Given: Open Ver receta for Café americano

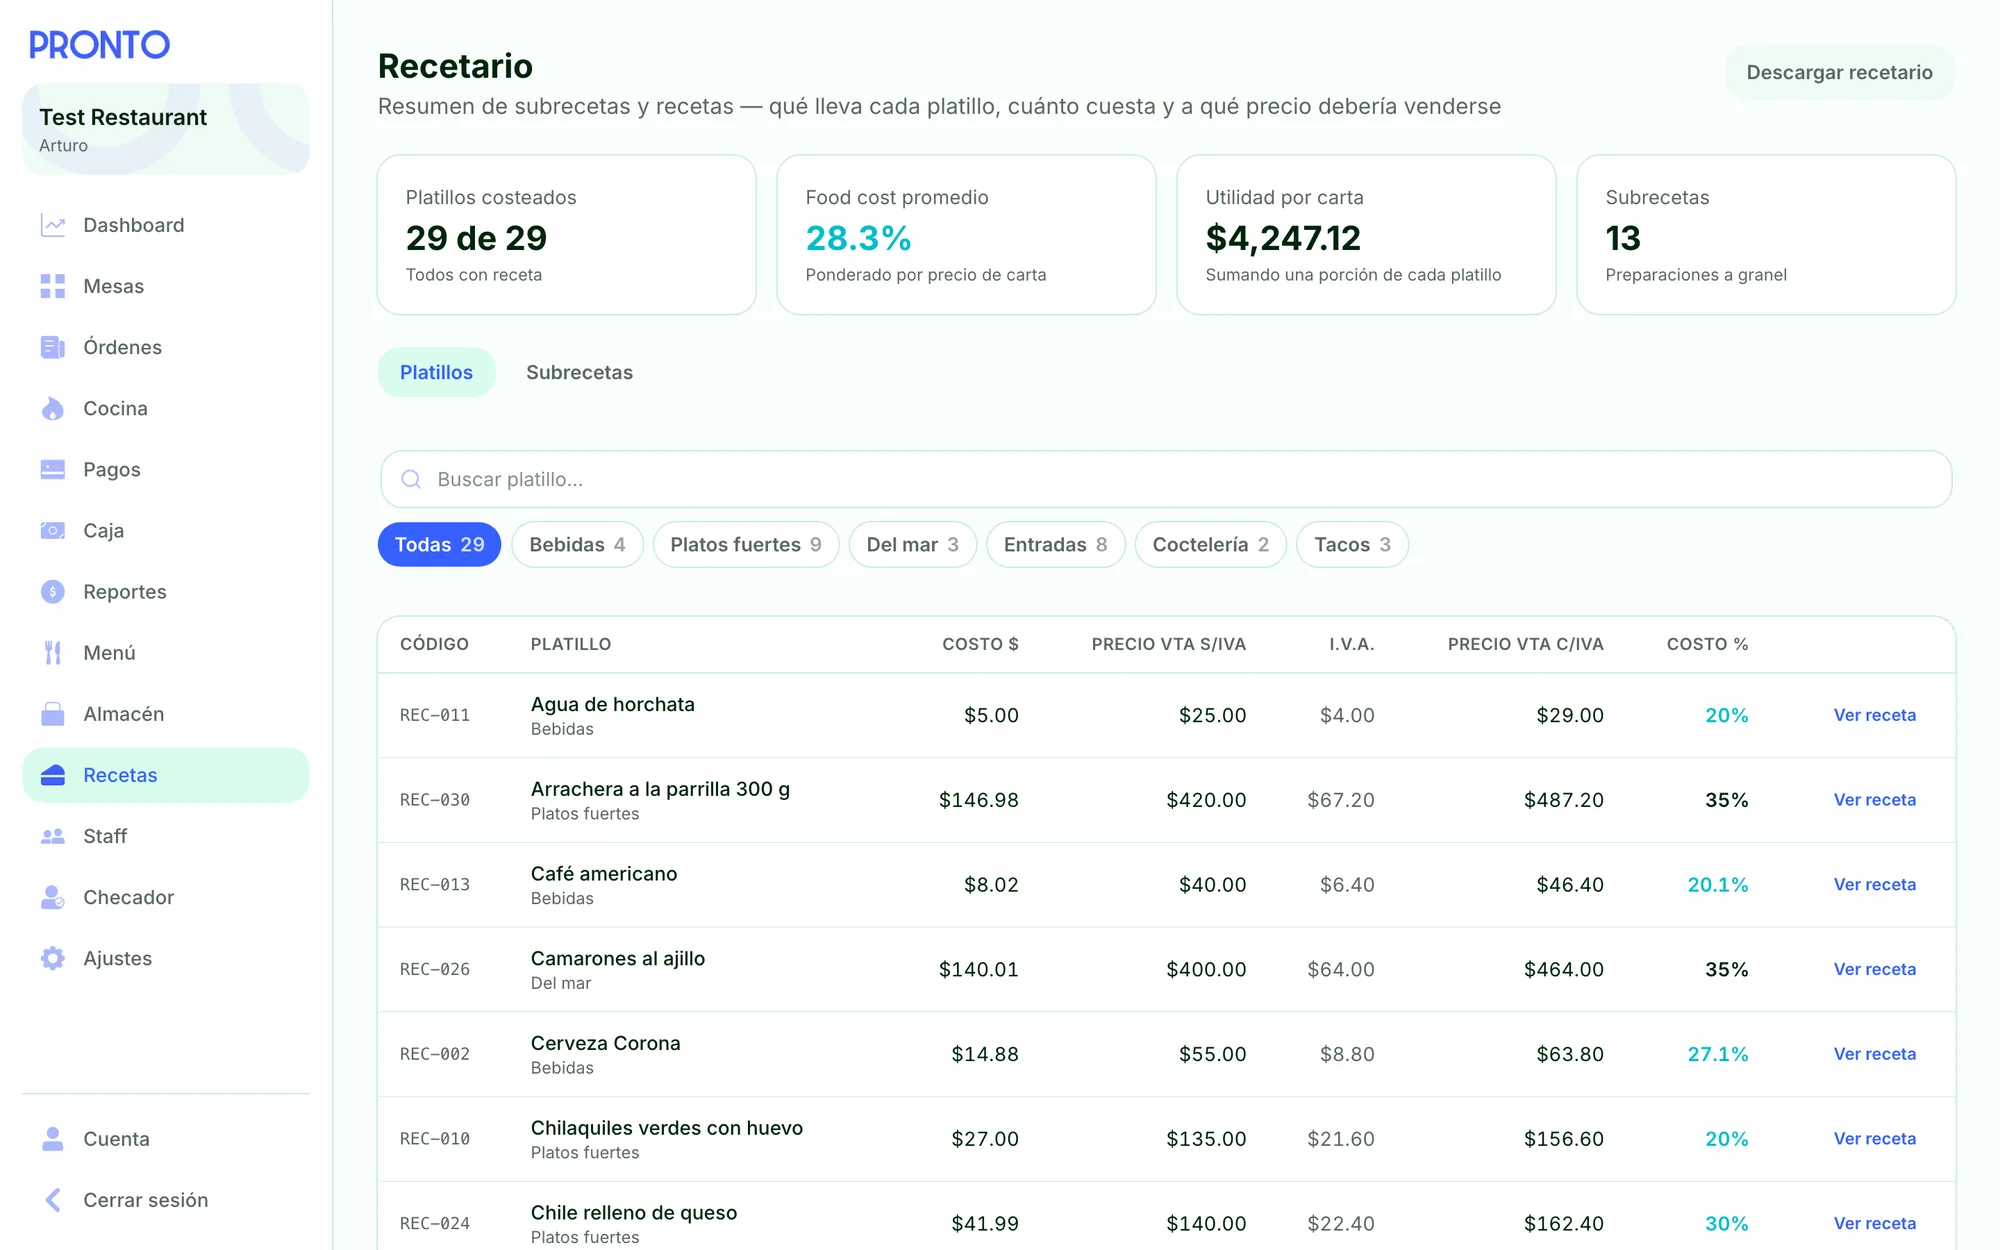Looking at the screenshot, I should tap(1874, 885).
